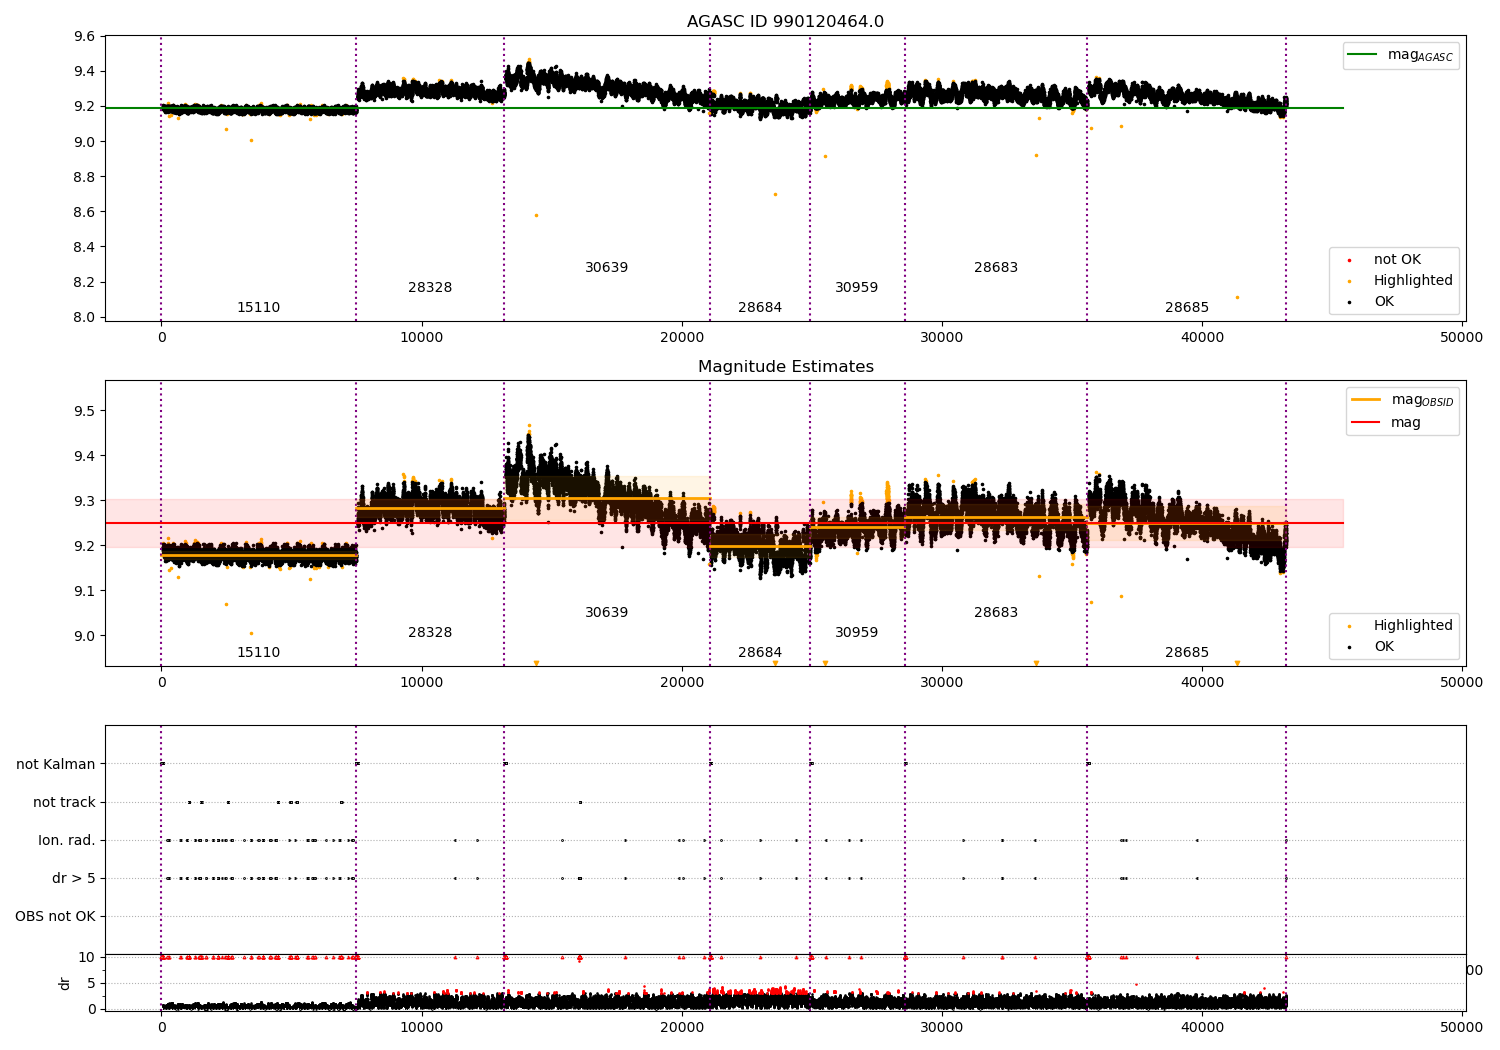The image size is (1500, 1050).
Task: Click the red line sample beside the mag legend entry
Action: pyautogui.click(x=1366, y=423)
